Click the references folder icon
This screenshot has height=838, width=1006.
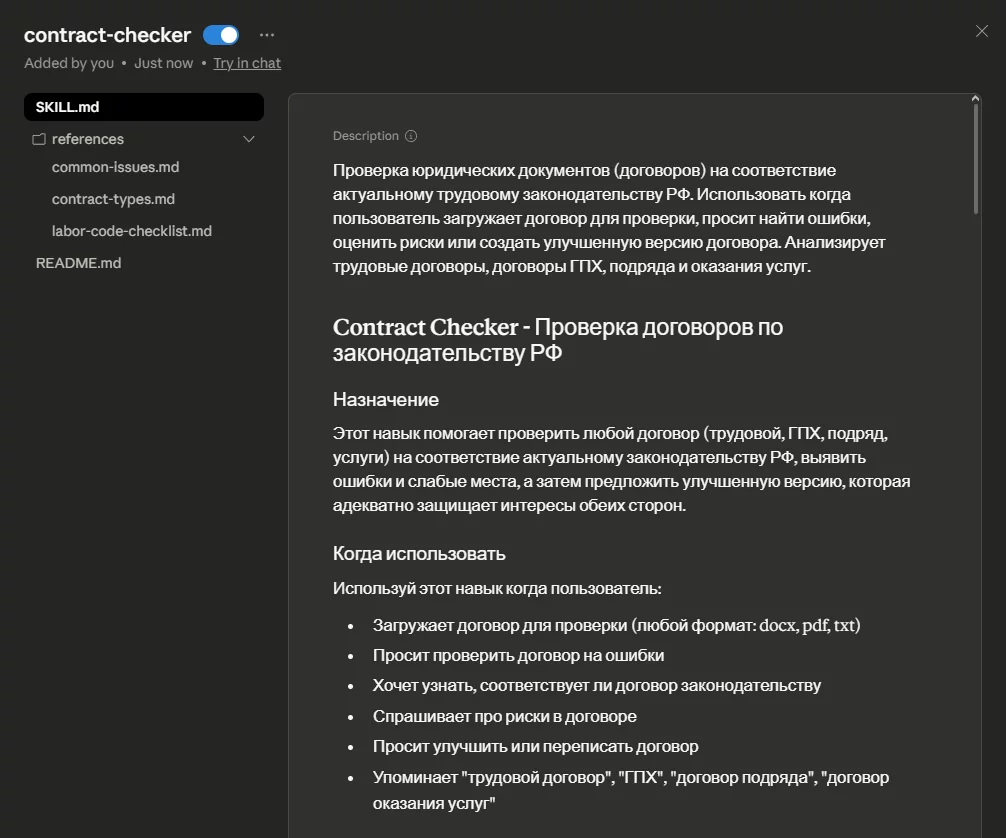pyautogui.click(x=39, y=139)
